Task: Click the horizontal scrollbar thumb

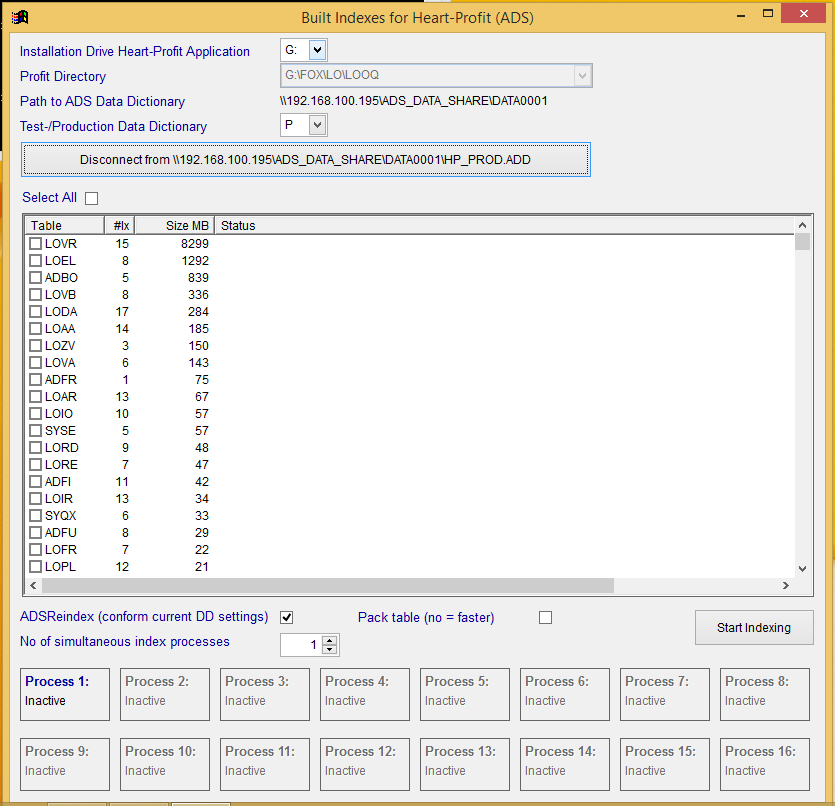Action: (x=328, y=586)
